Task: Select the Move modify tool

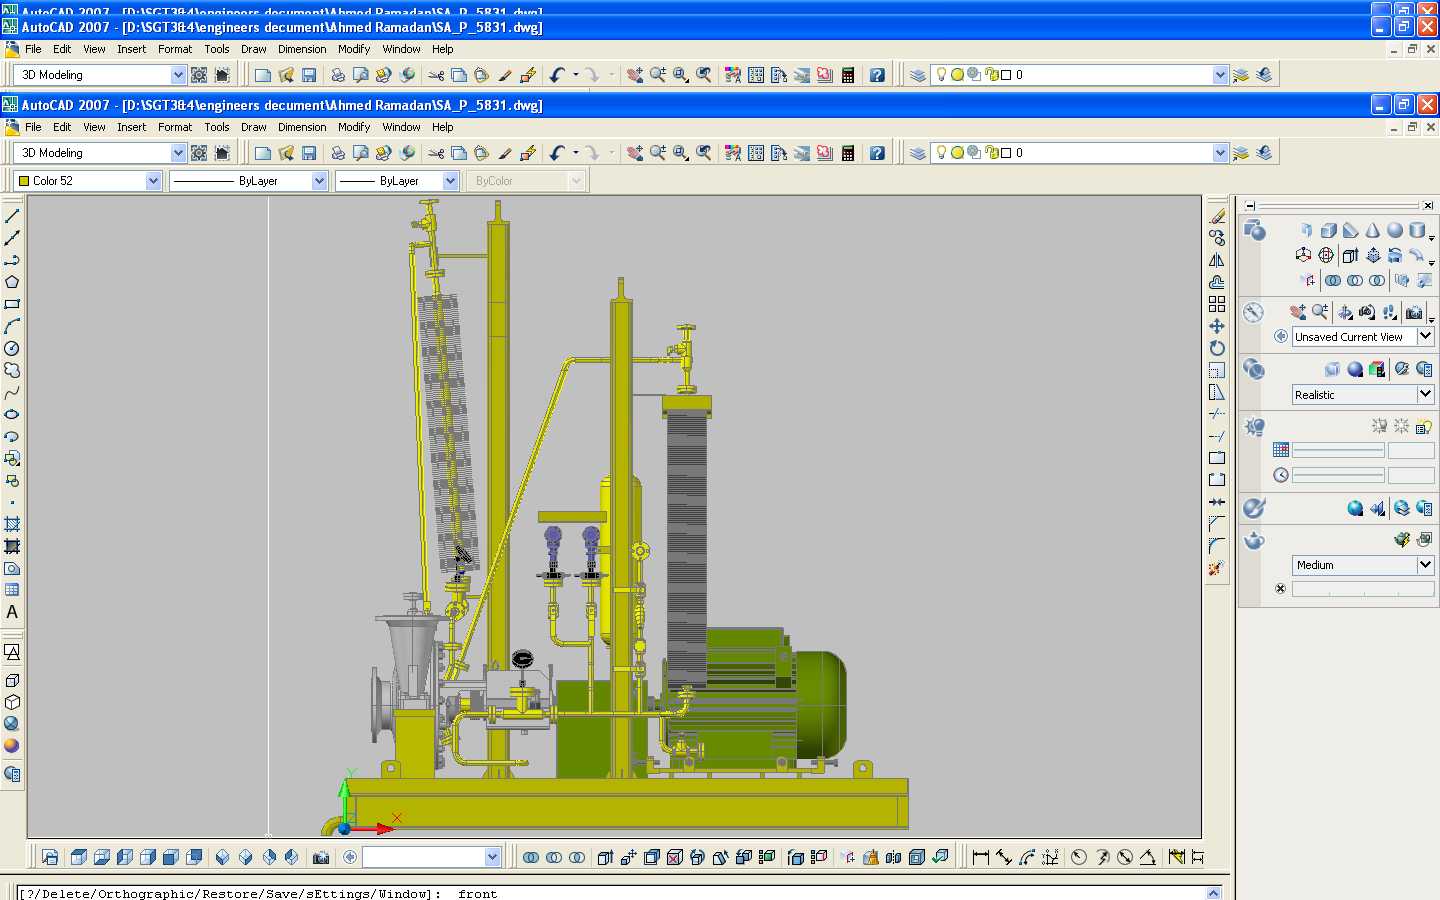Action: [x=1217, y=326]
